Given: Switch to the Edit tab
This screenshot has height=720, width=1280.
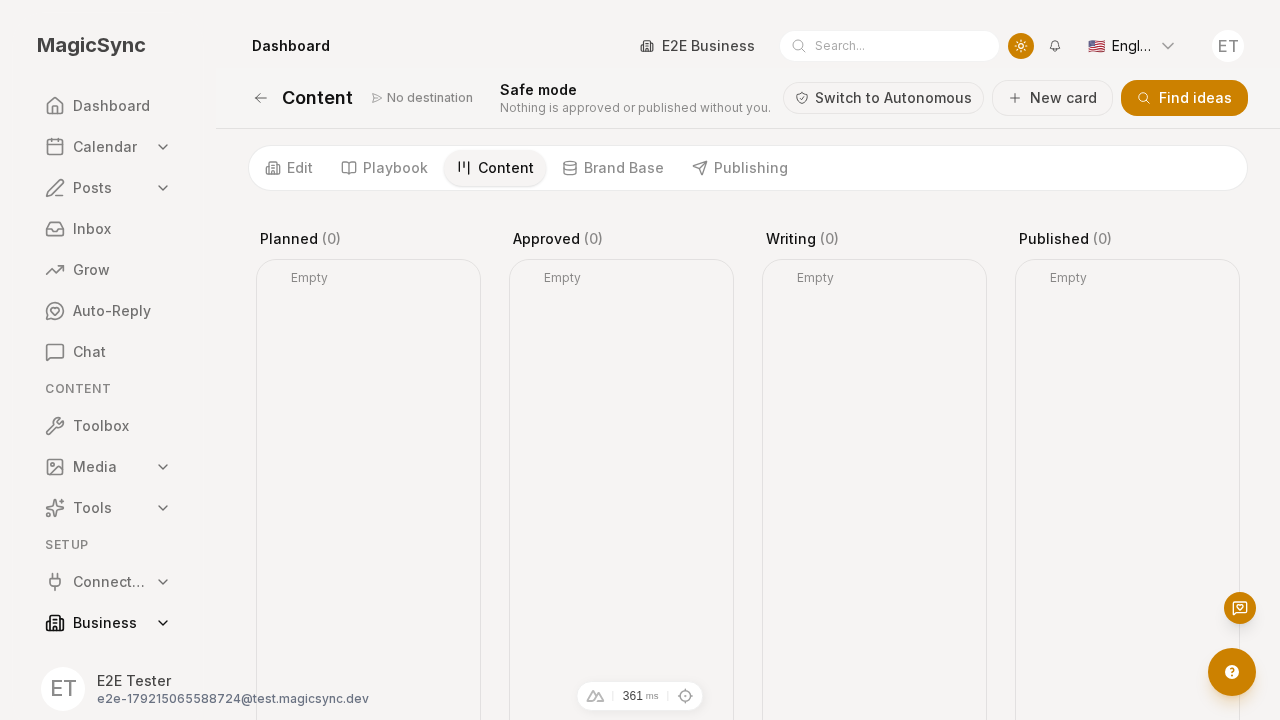Looking at the screenshot, I should pyautogui.click(x=289, y=168).
